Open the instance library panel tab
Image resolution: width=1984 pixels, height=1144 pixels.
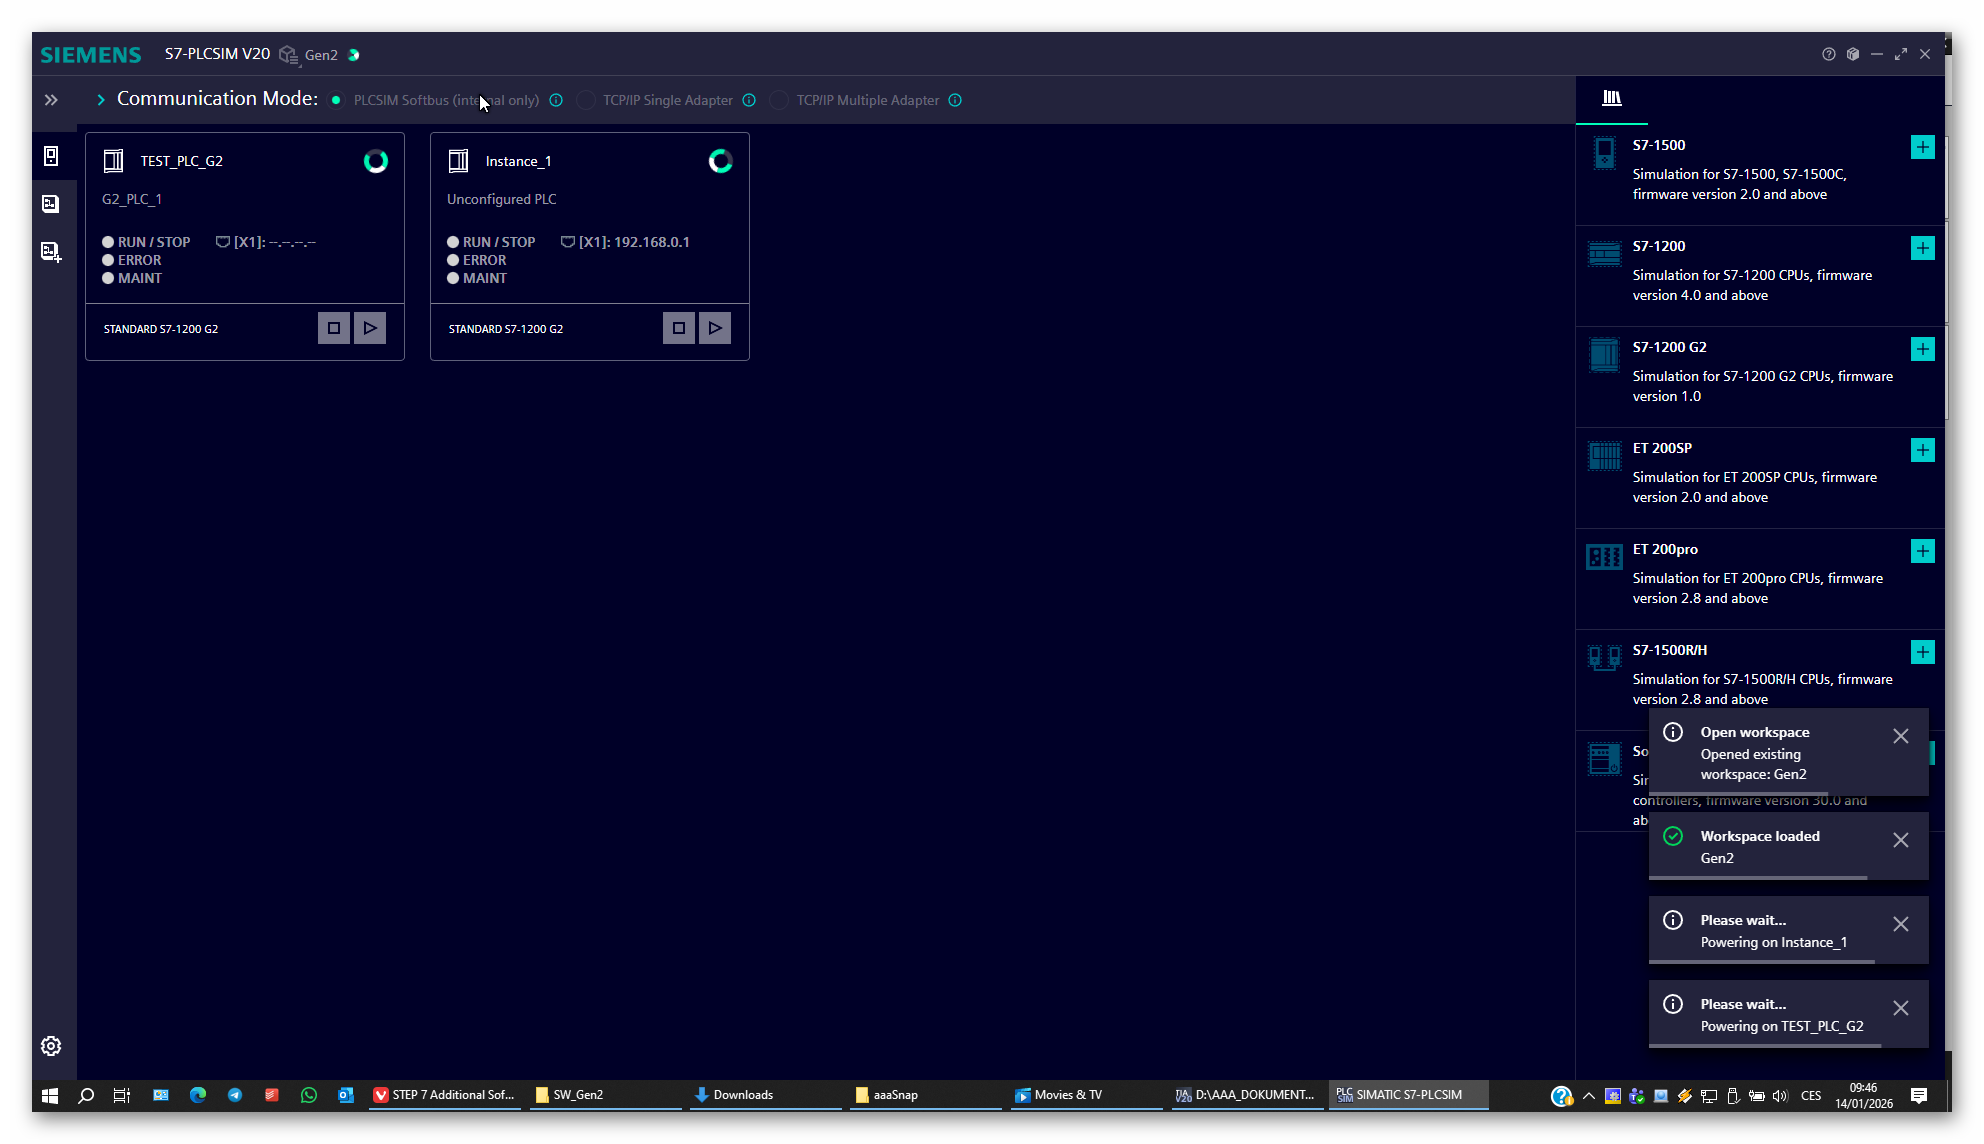1611,98
